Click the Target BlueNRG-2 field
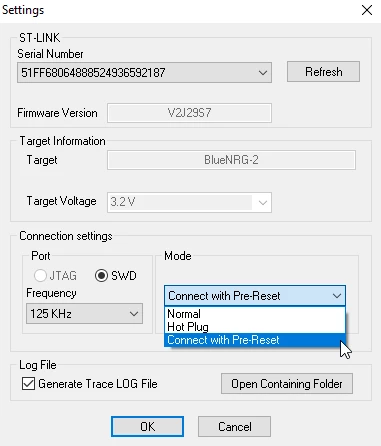Image resolution: width=381 pixels, height=446 pixels. point(231,160)
